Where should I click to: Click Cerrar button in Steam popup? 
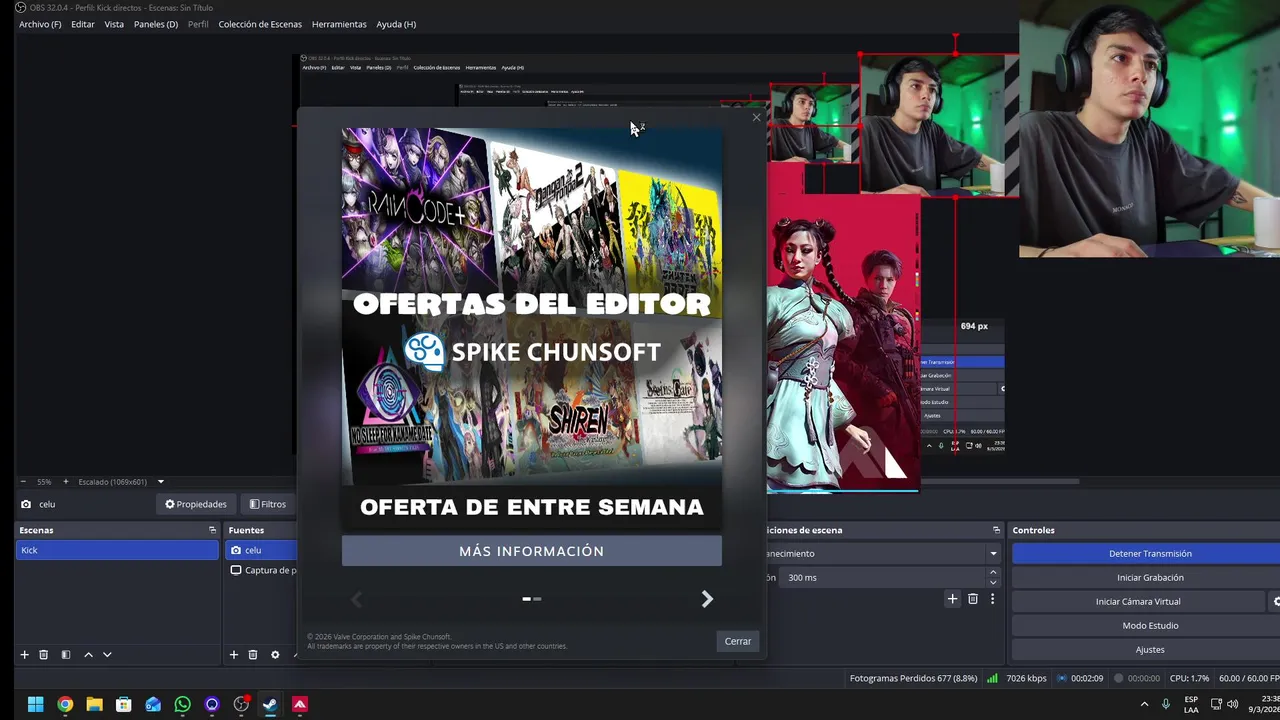click(x=738, y=641)
